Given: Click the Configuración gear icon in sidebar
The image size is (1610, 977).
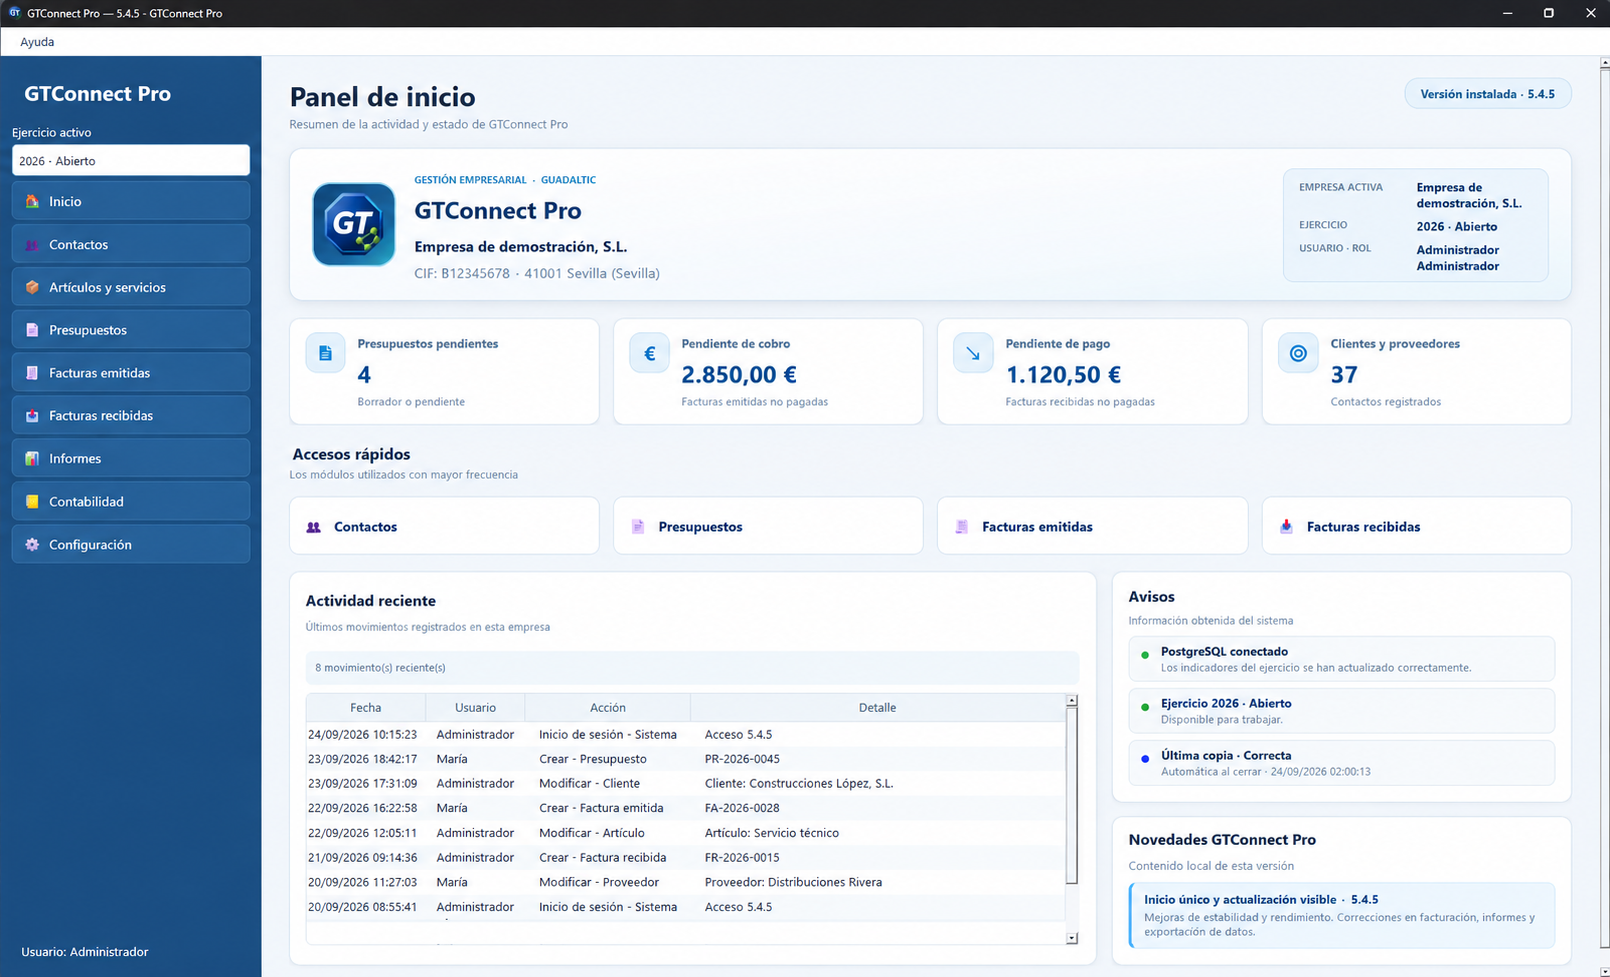Looking at the screenshot, I should point(32,544).
